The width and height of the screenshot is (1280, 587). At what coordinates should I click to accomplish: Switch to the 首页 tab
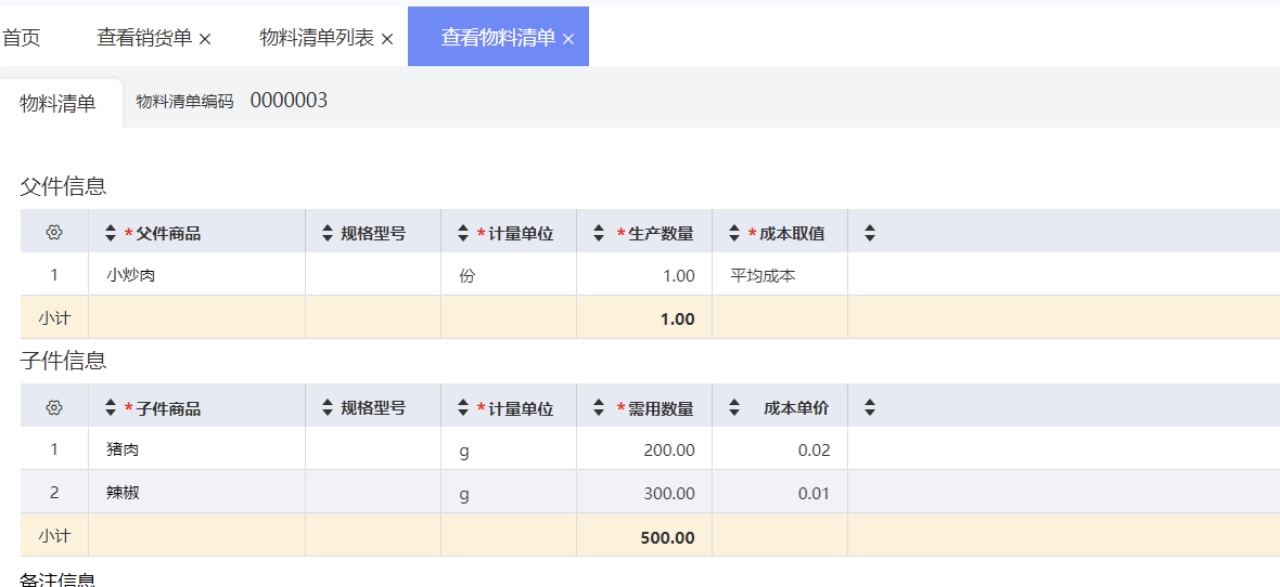[21, 38]
